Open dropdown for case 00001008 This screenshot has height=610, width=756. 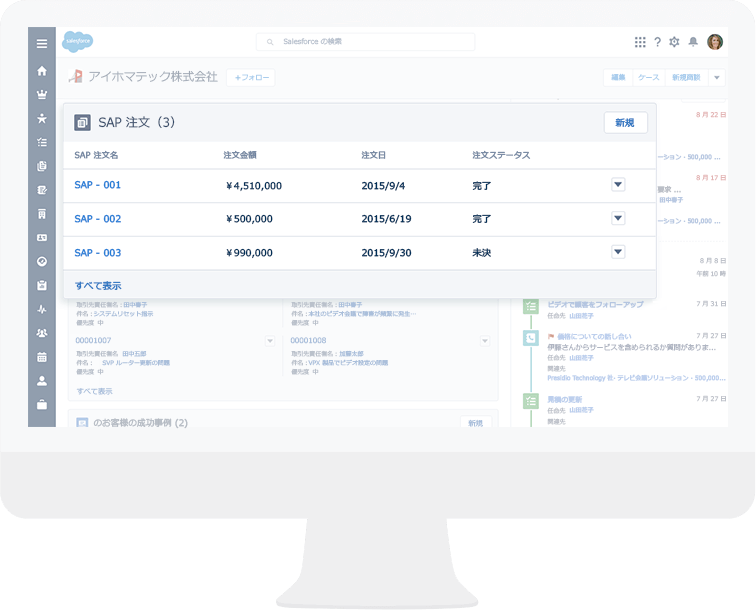485,341
